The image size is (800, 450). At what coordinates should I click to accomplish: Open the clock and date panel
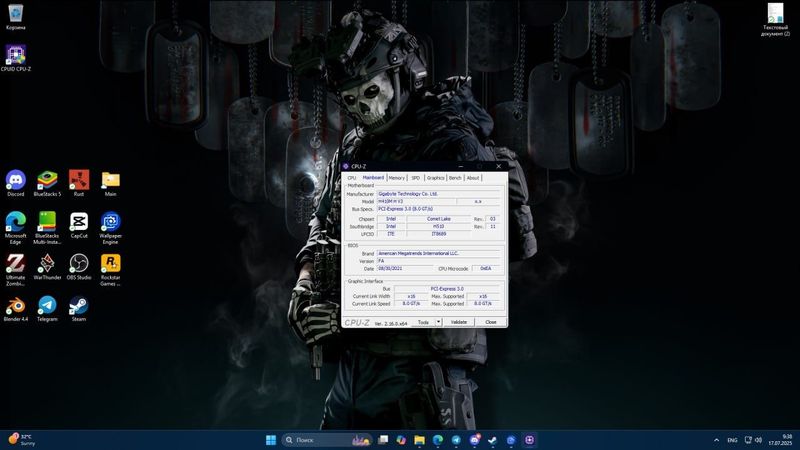pos(781,440)
